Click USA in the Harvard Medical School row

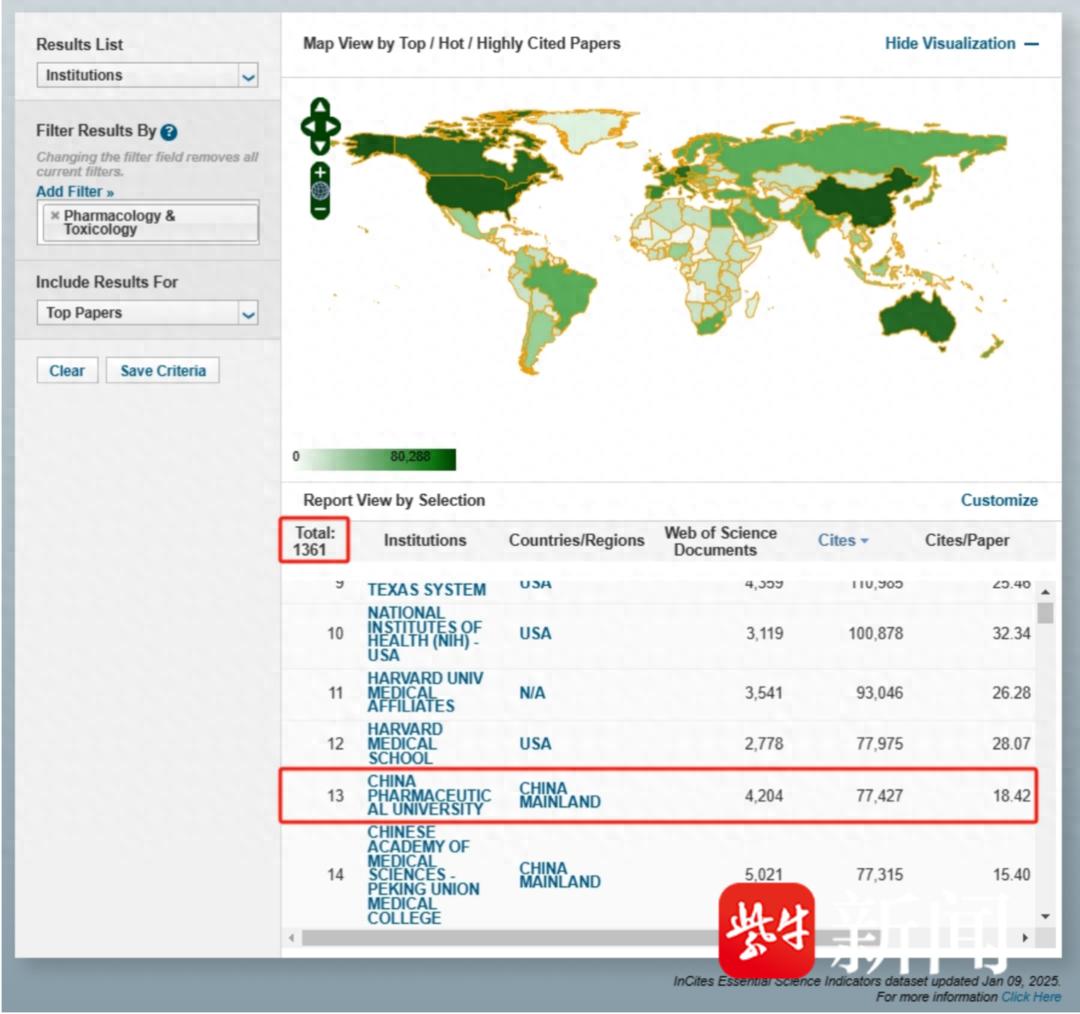(535, 744)
